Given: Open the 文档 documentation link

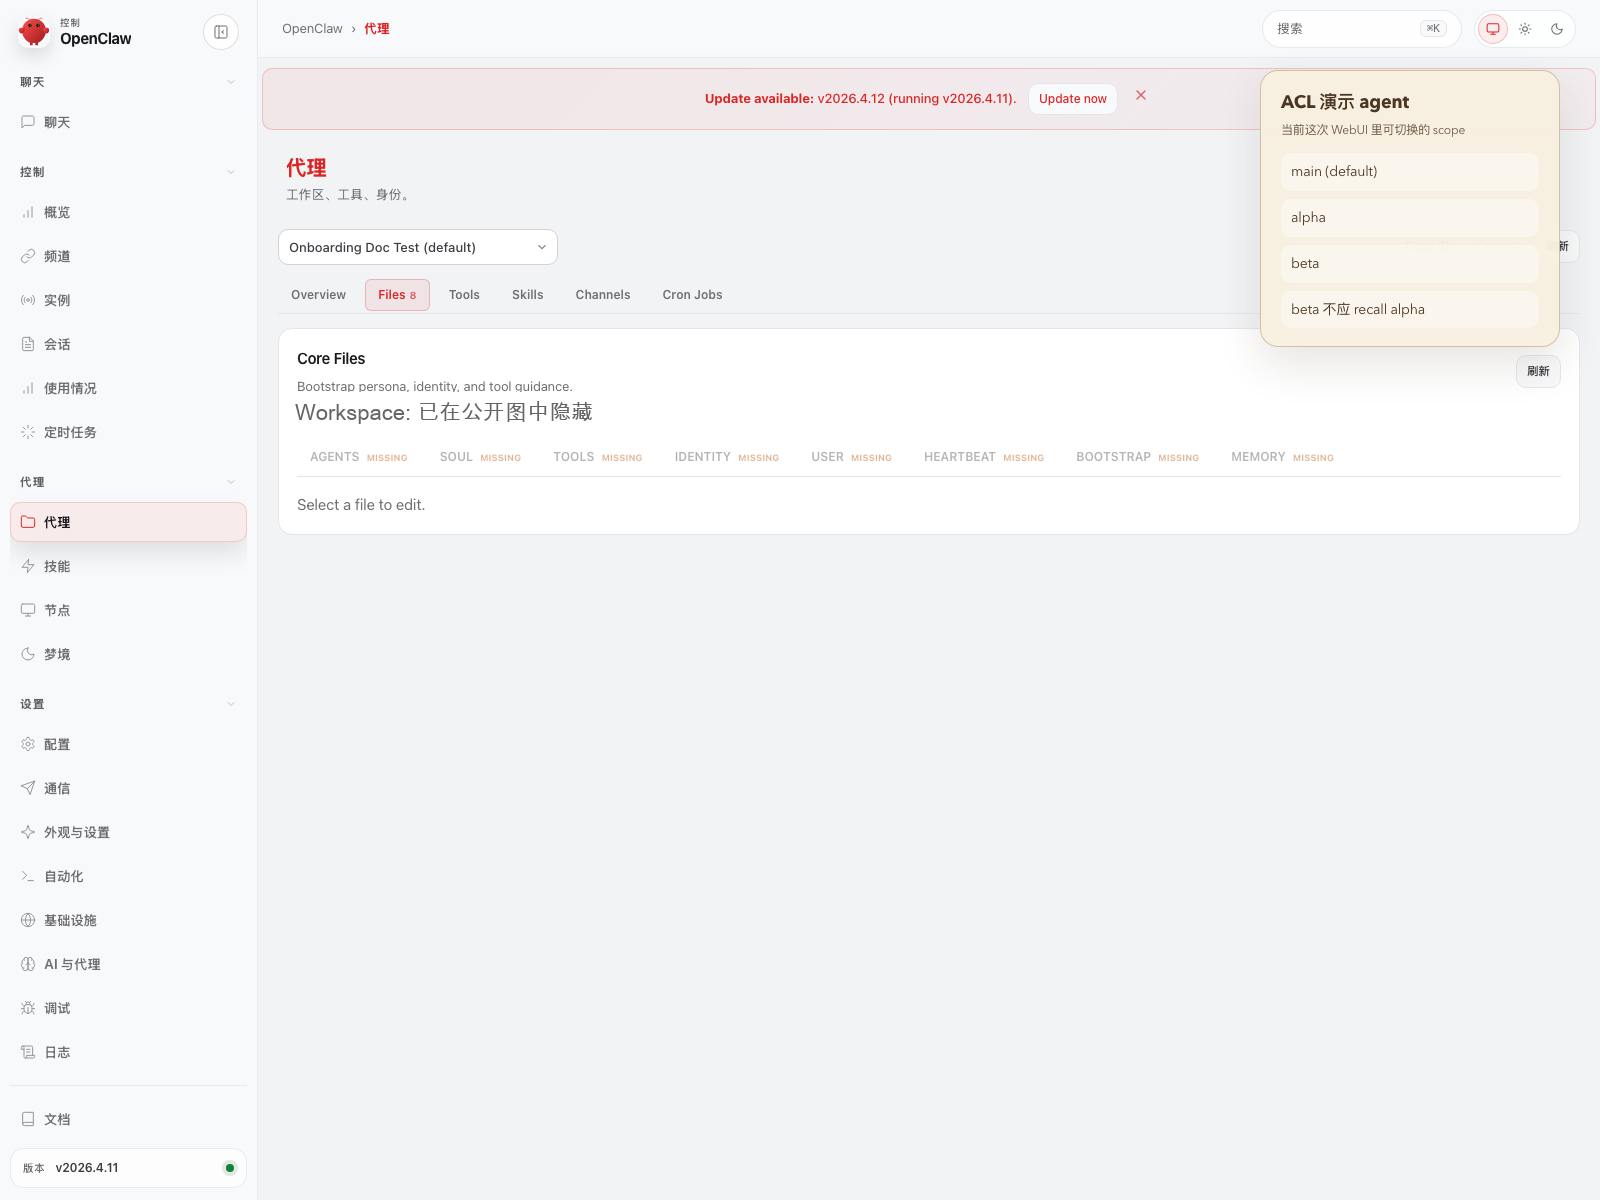Looking at the screenshot, I should point(128,1119).
